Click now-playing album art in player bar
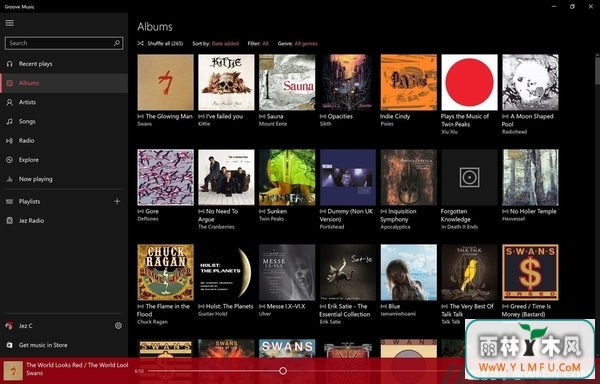 pyautogui.click(x=13, y=371)
